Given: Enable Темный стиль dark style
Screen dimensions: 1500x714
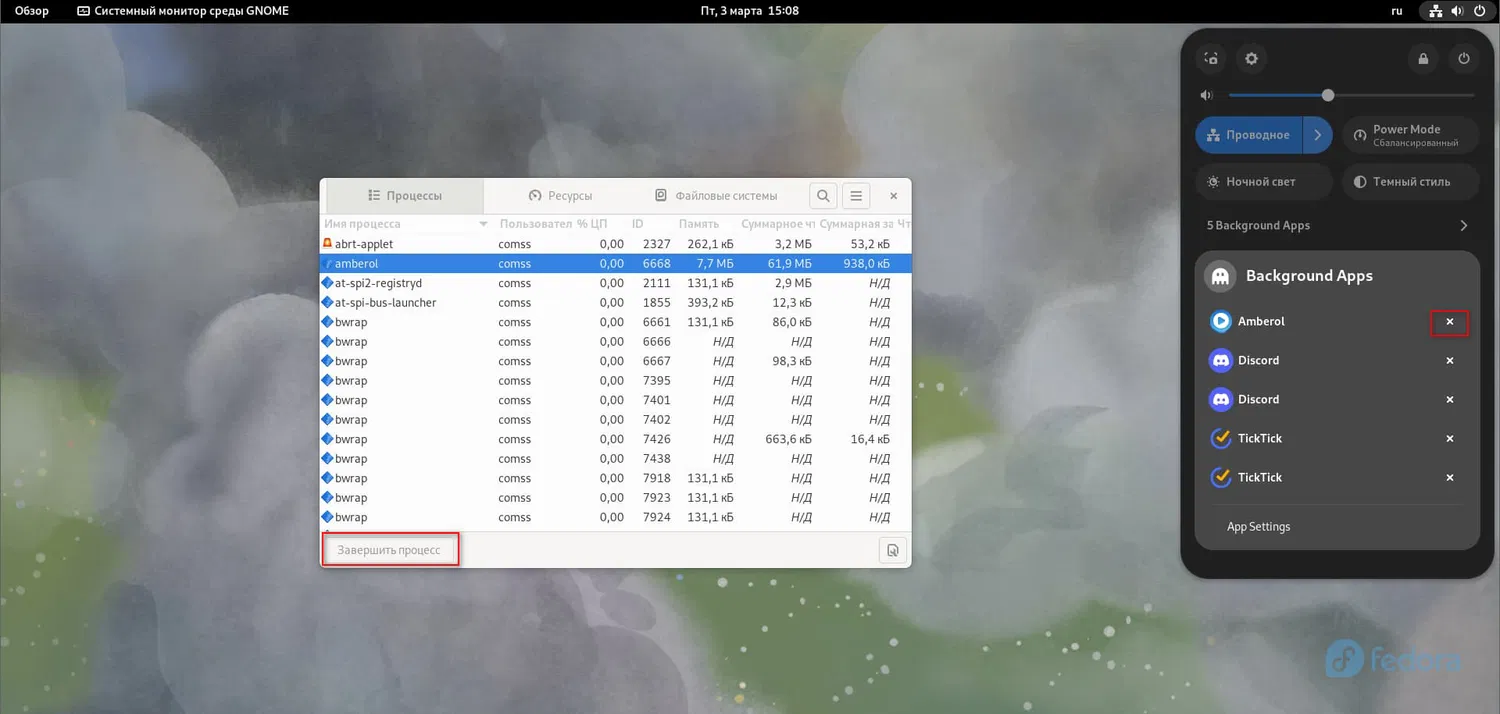Looking at the screenshot, I should point(1410,182).
